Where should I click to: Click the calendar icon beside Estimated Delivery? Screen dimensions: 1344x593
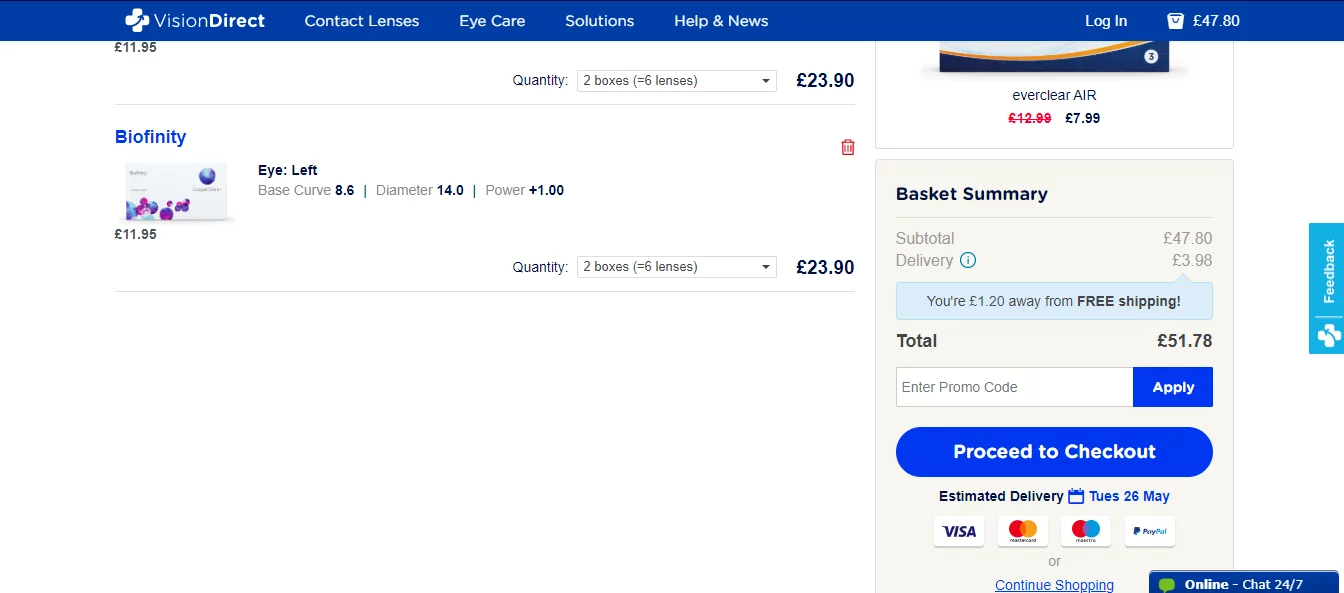[1076, 496]
